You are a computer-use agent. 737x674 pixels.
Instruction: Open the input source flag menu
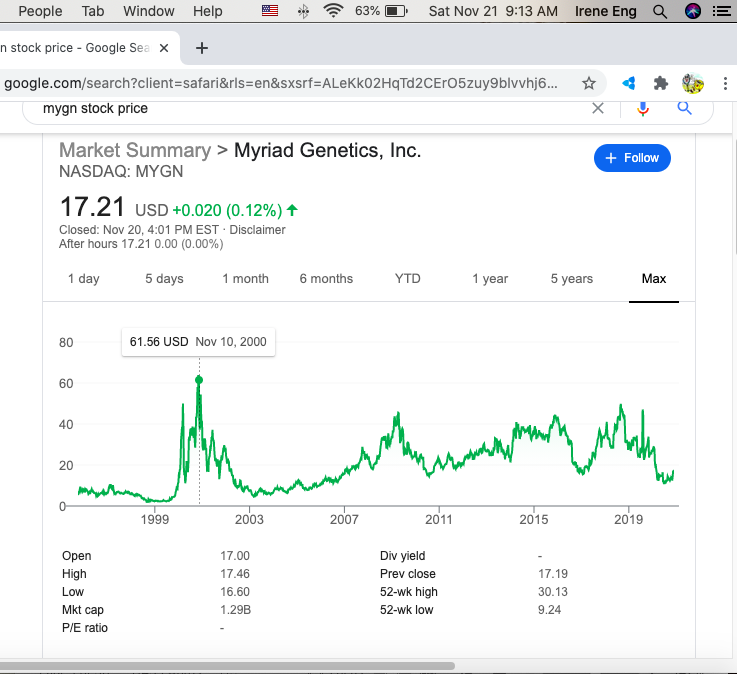(270, 11)
